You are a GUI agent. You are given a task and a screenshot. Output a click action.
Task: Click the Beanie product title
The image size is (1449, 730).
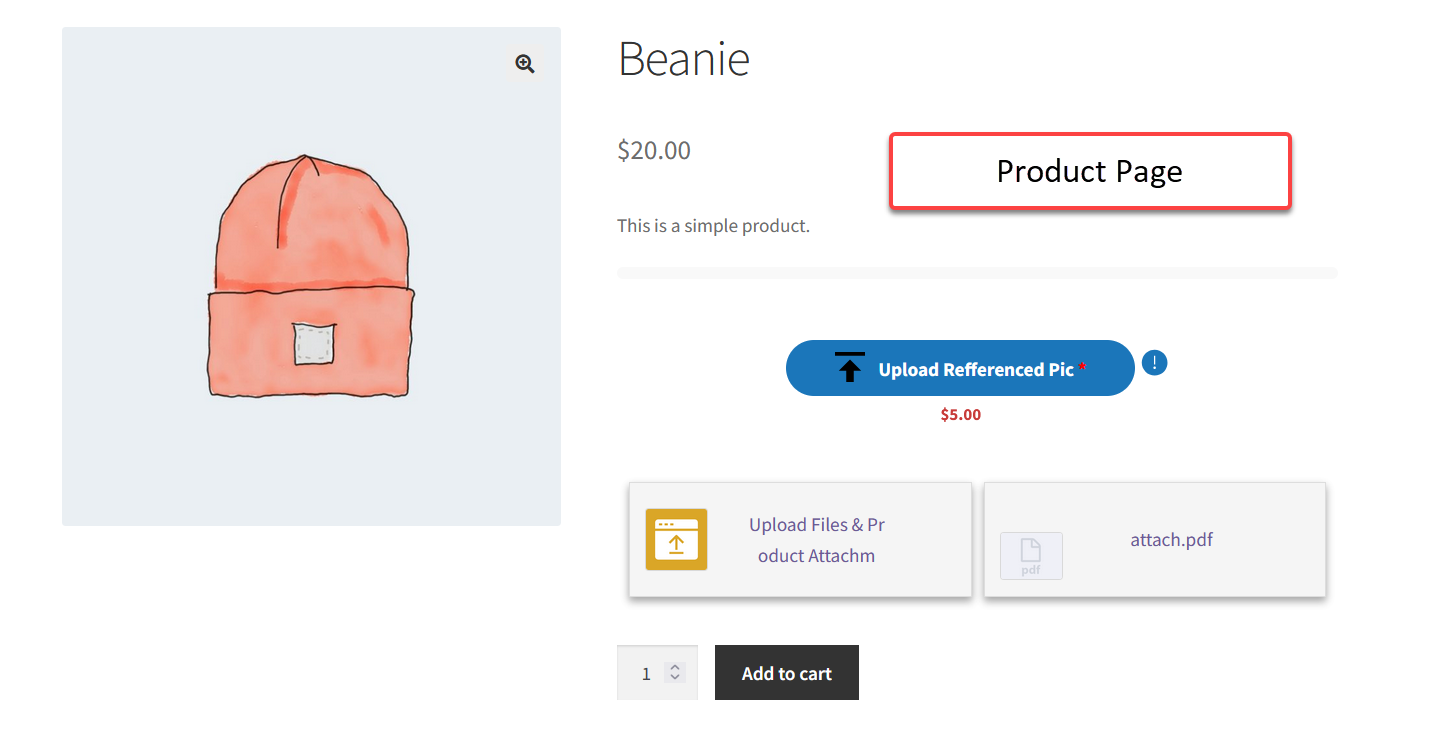pos(683,59)
